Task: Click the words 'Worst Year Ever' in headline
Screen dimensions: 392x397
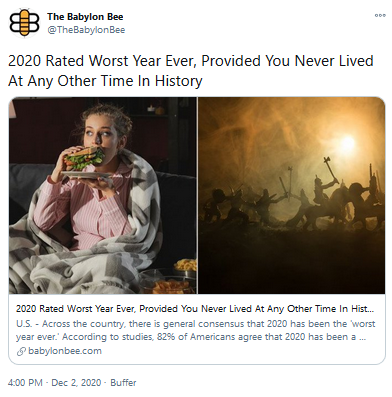Action: point(142,61)
